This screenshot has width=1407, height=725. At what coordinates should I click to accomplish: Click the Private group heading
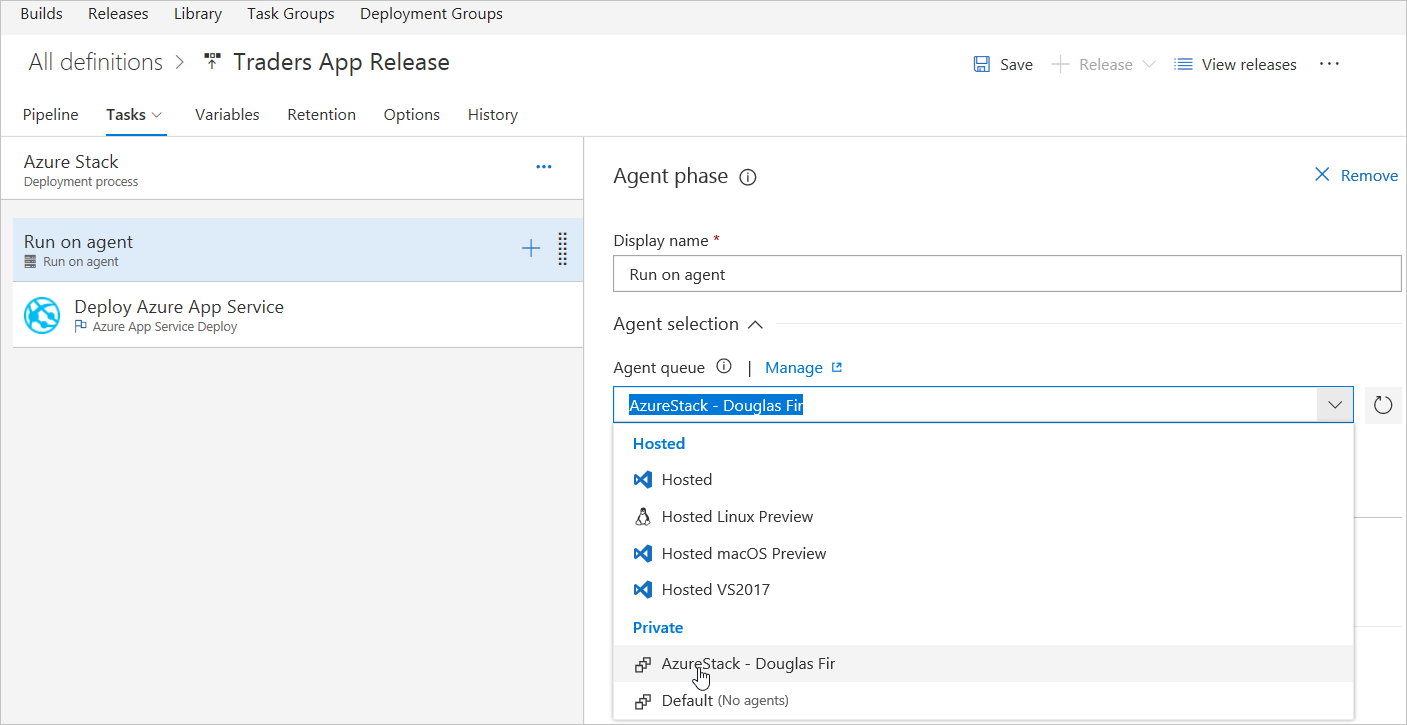click(658, 628)
